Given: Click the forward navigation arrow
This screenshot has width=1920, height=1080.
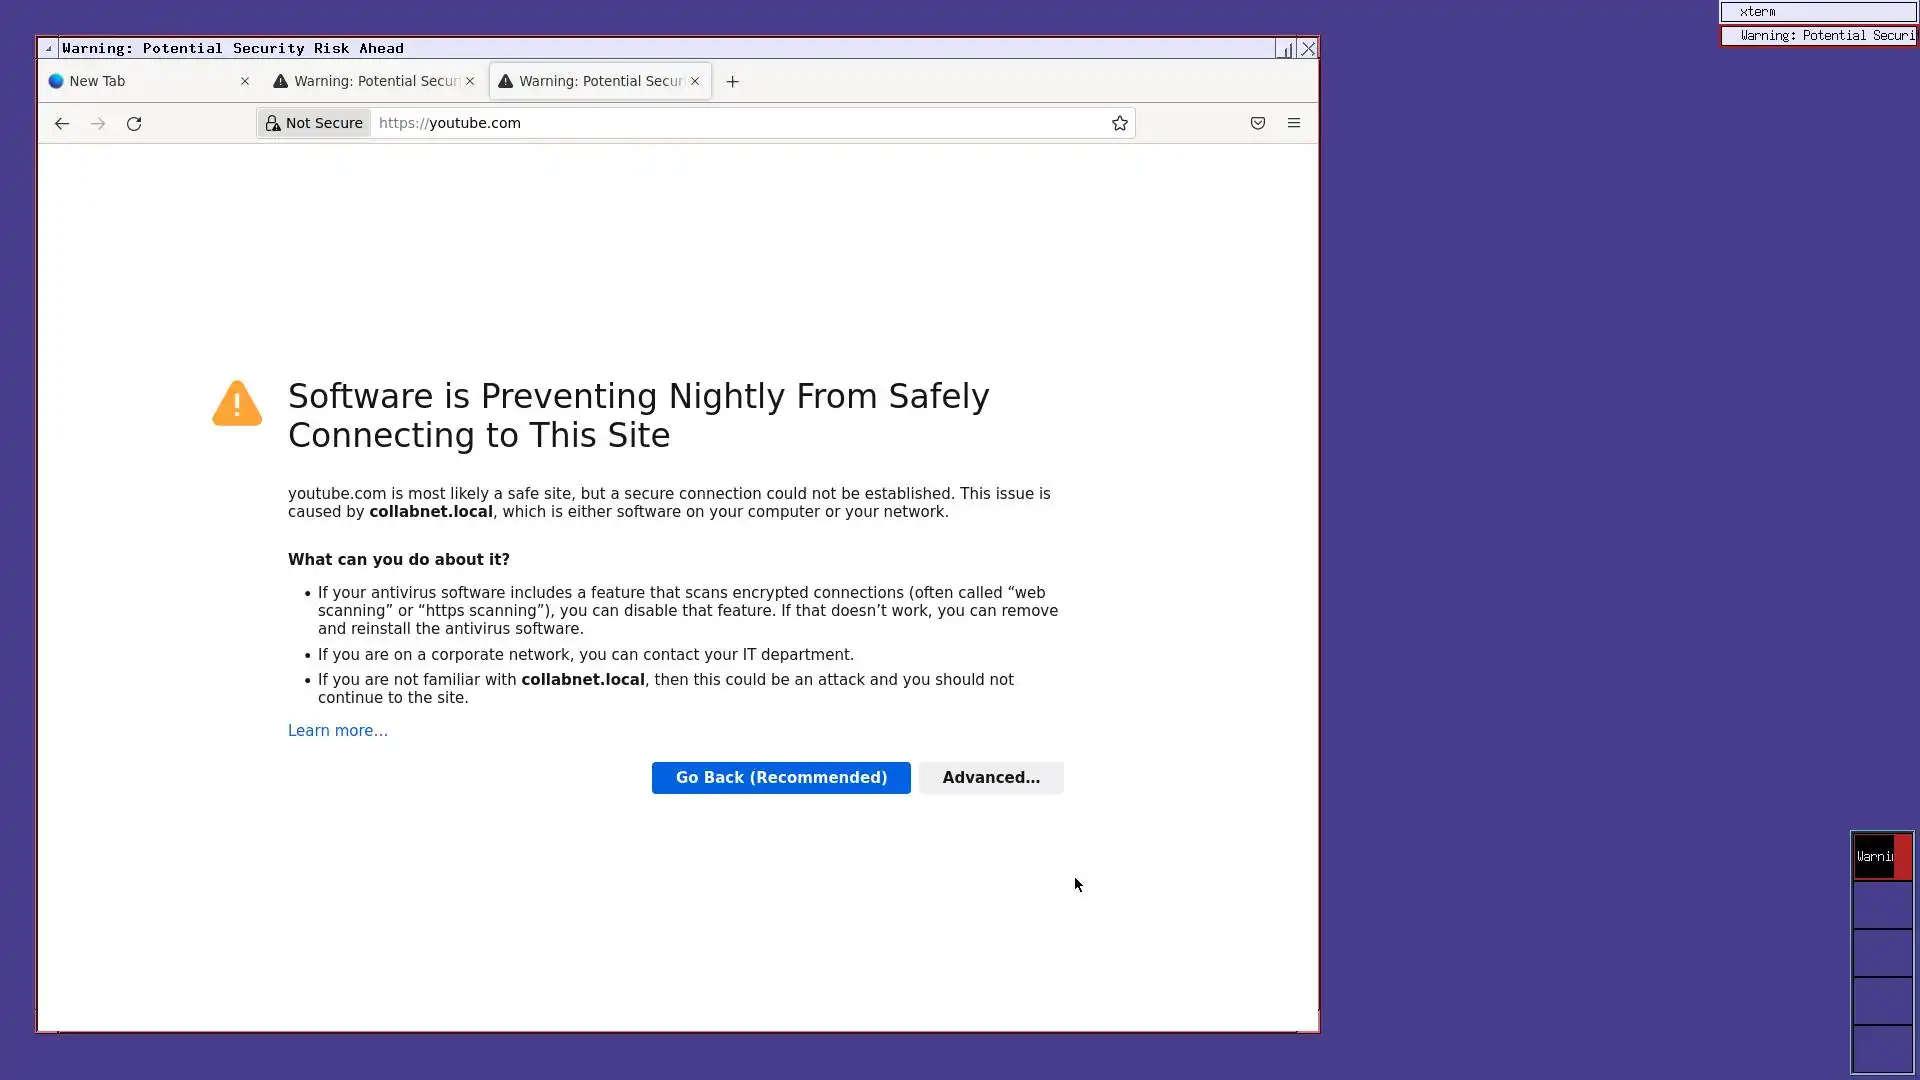Looking at the screenshot, I should 98,123.
